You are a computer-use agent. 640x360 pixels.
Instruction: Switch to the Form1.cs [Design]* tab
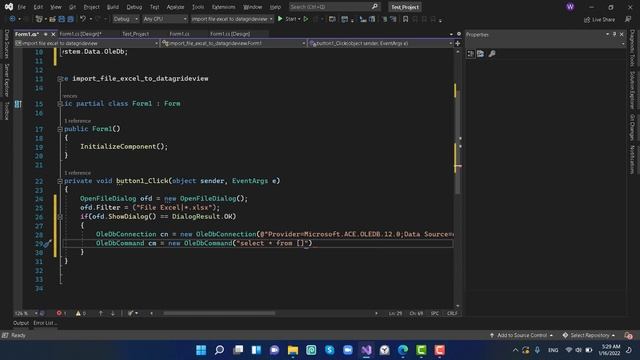(80, 34)
